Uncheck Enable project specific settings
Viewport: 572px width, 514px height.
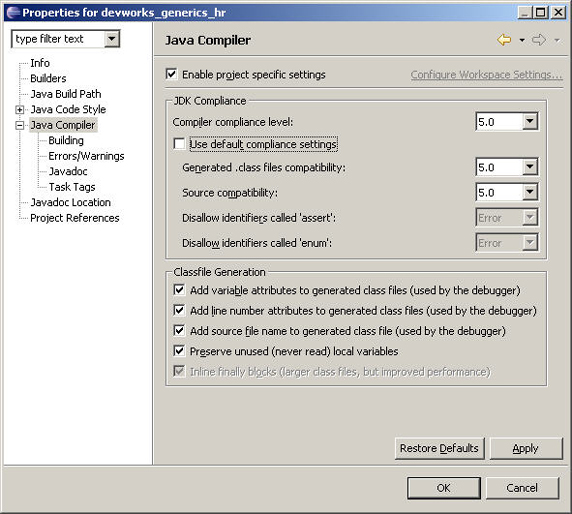tap(171, 74)
